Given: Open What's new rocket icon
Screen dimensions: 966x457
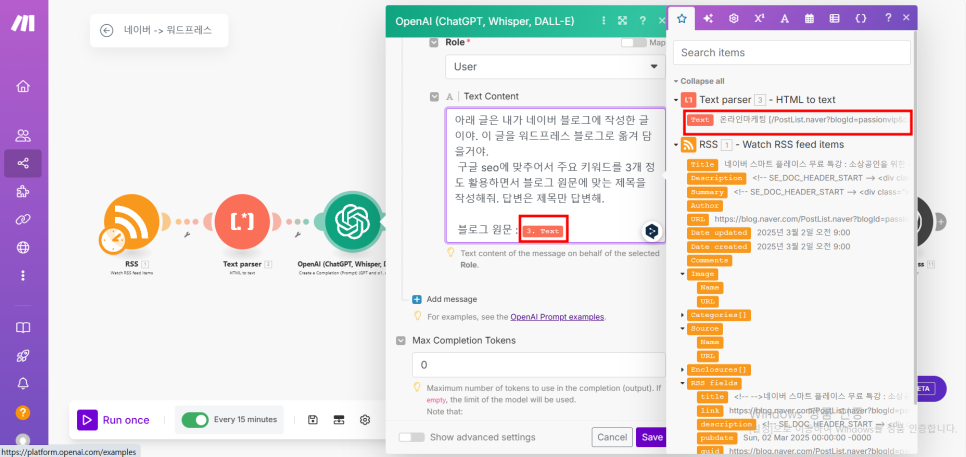Looking at the screenshot, I should [x=23, y=355].
